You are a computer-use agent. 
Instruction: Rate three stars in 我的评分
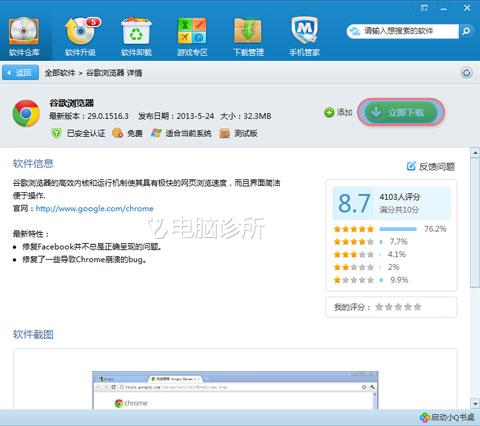[398, 307]
